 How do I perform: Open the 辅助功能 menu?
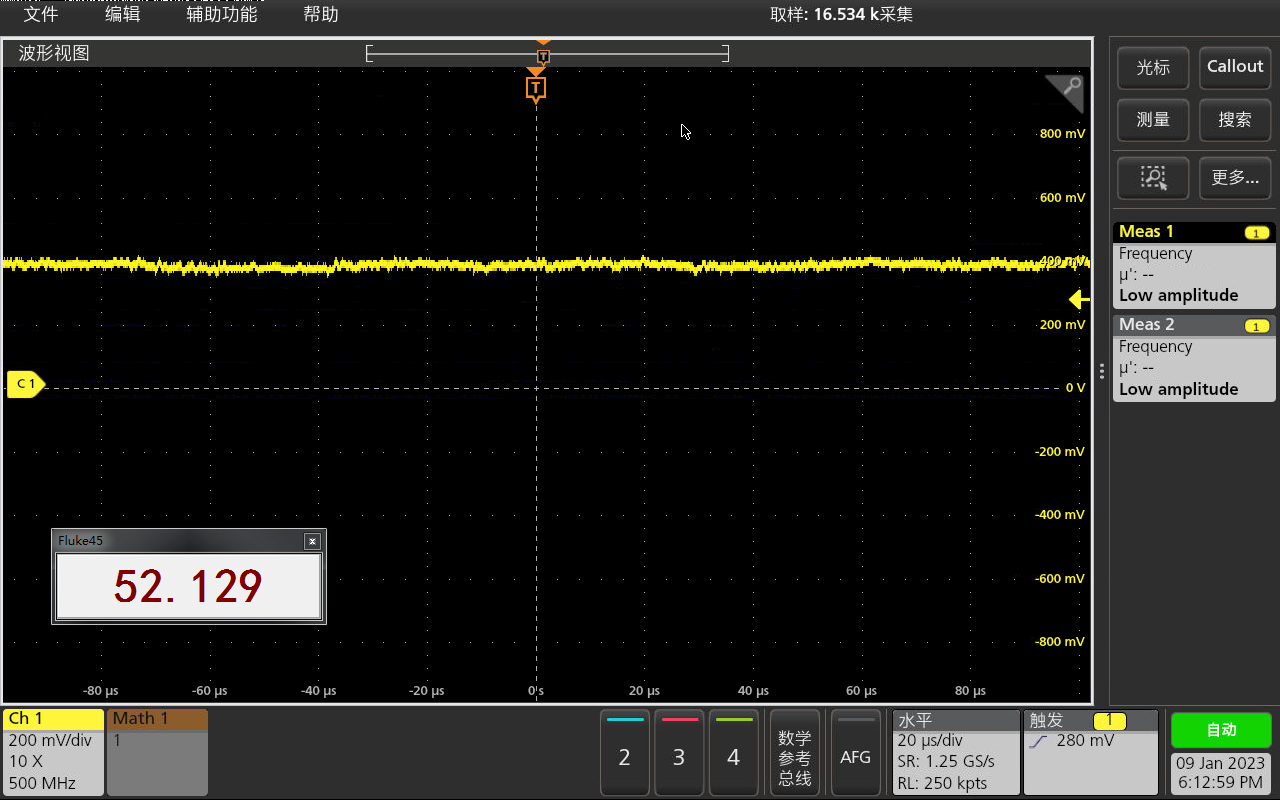(x=222, y=14)
